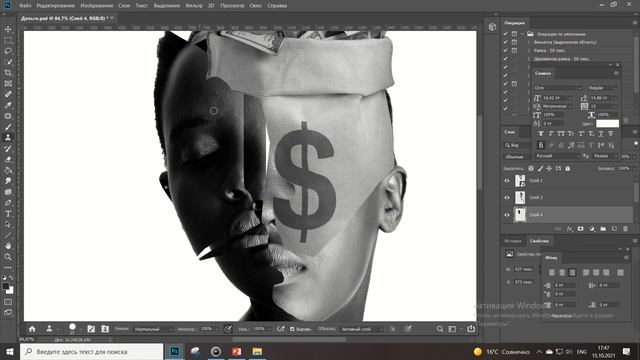This screenshot has height=360, width=640.
Task: Delete layer with the trash icon
Action: [625, 229]
